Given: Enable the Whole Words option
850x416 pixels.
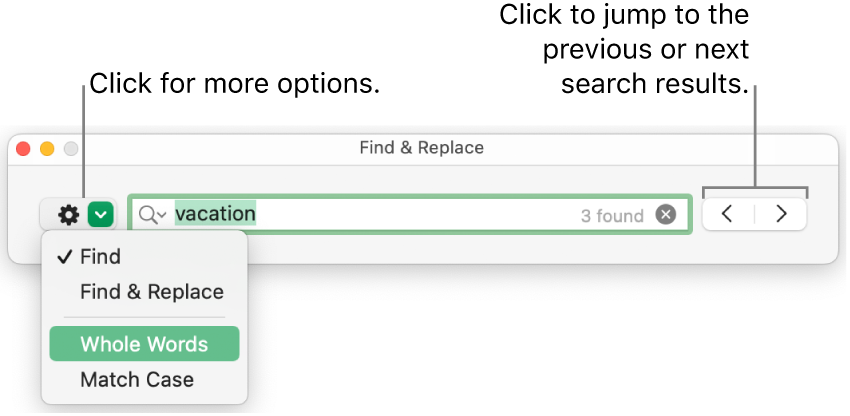Looking at the screenshot, I should pos(144,344).
